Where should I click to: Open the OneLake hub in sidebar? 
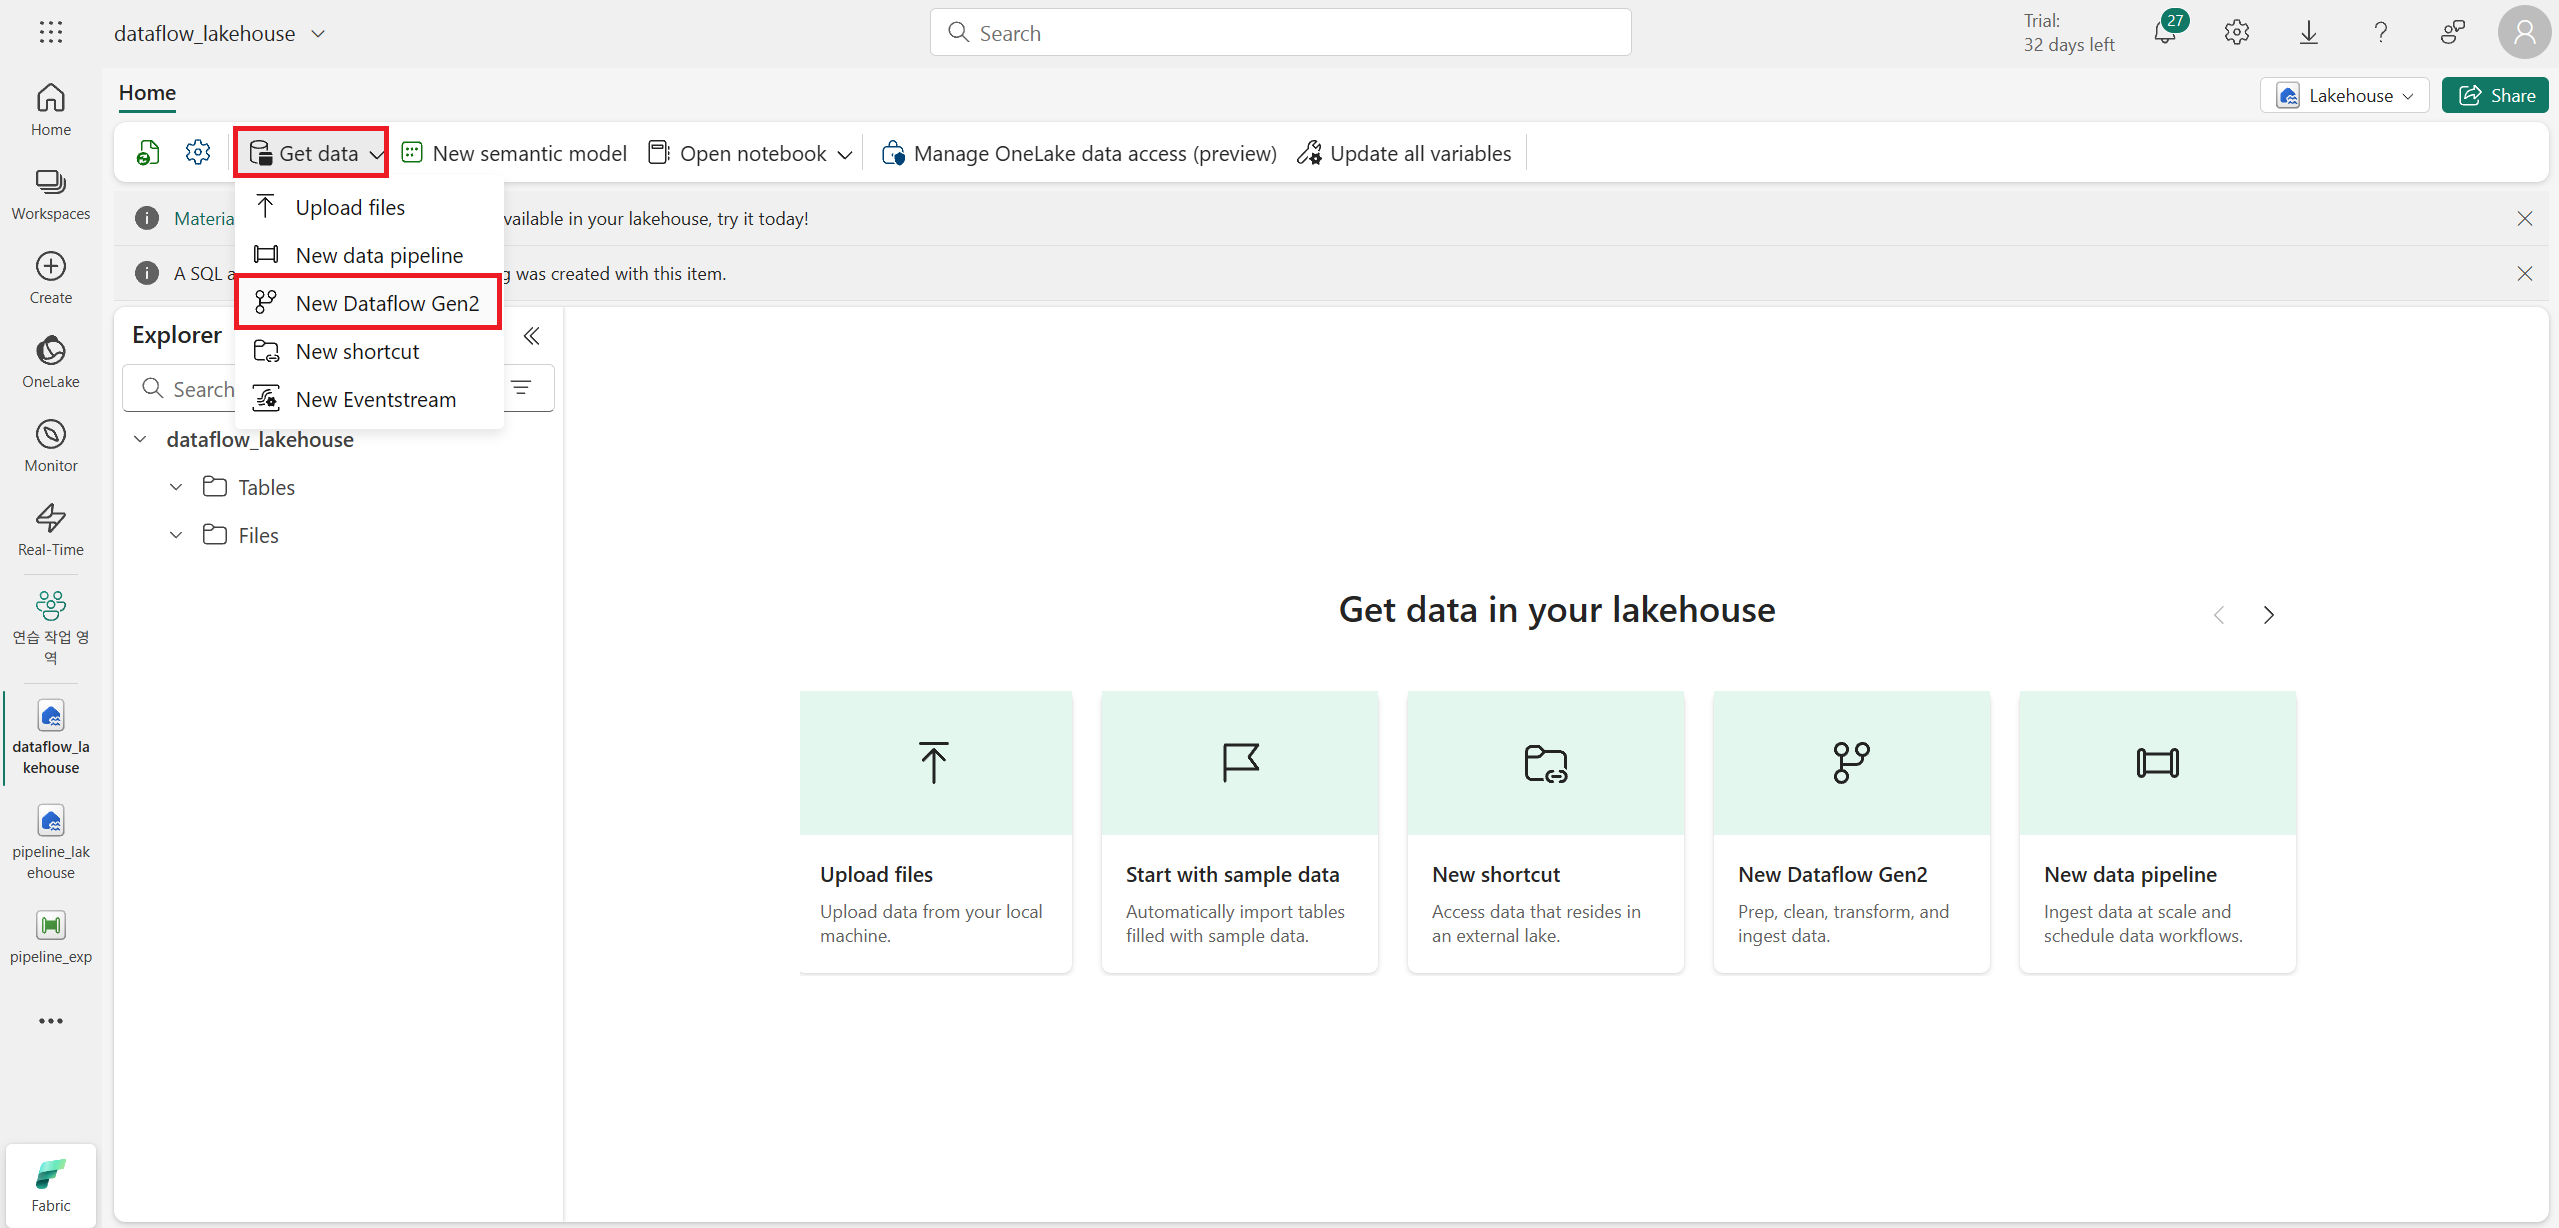click(50, 362)
